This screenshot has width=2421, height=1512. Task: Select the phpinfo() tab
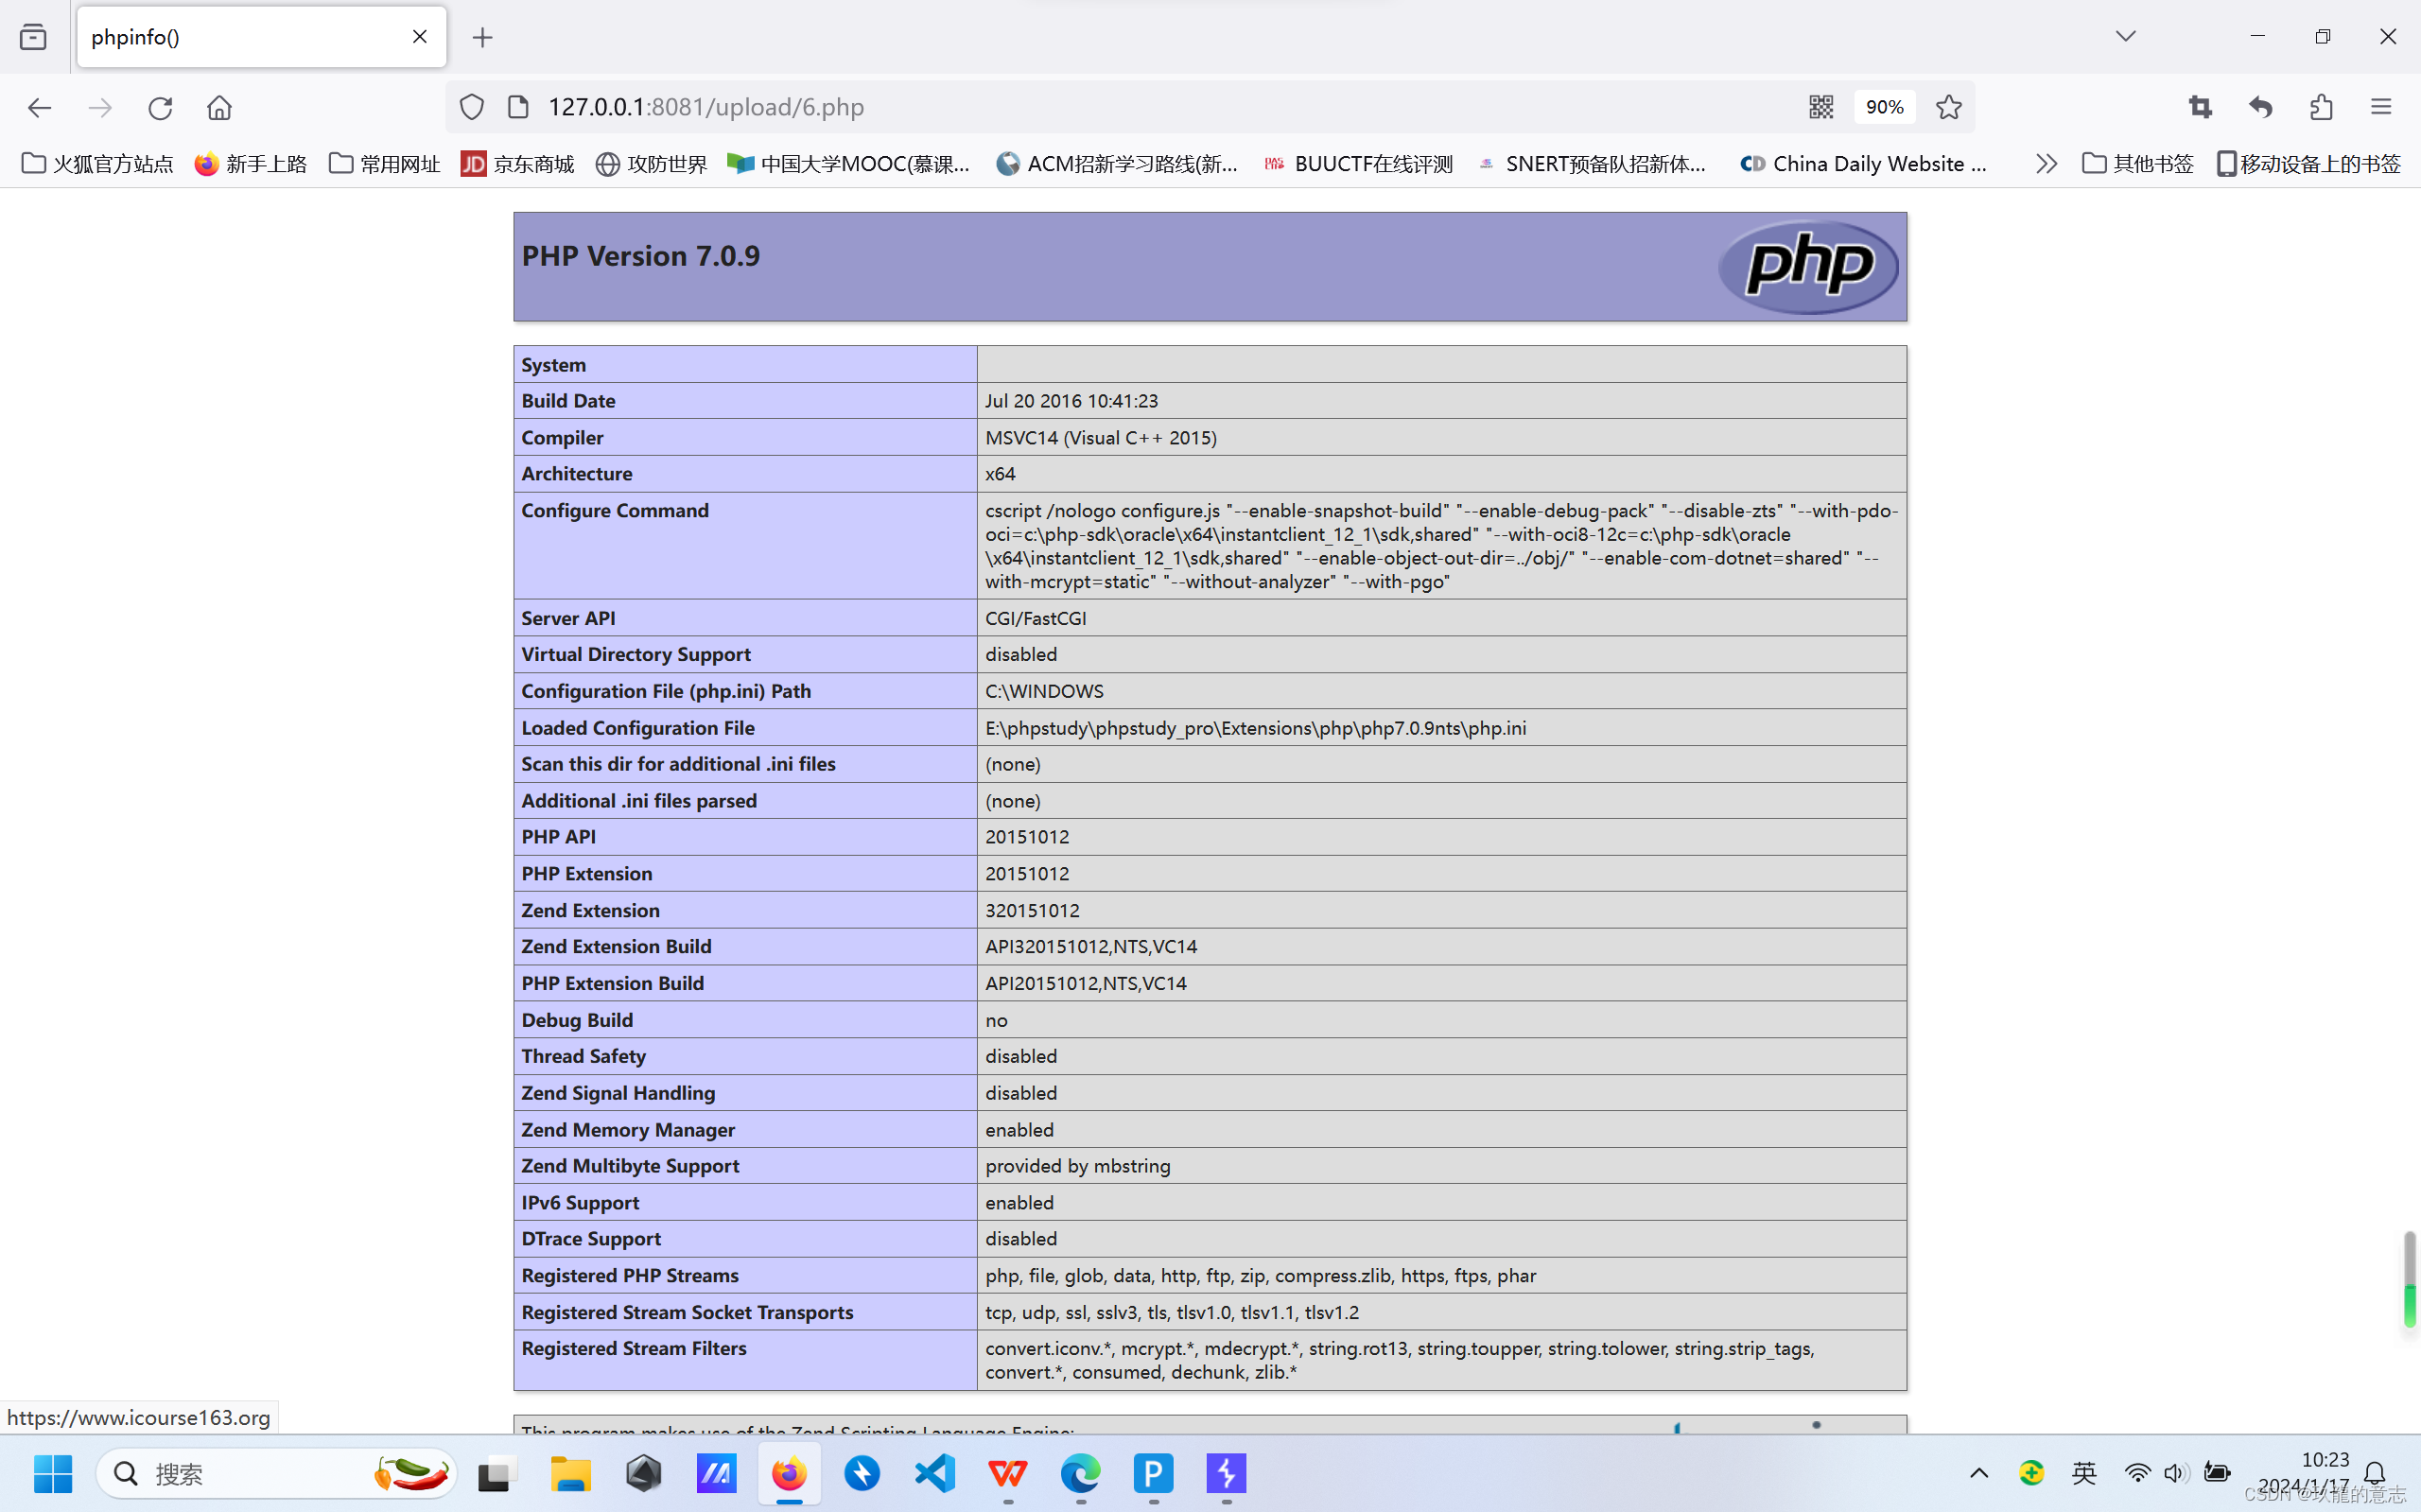click(262, 37)
